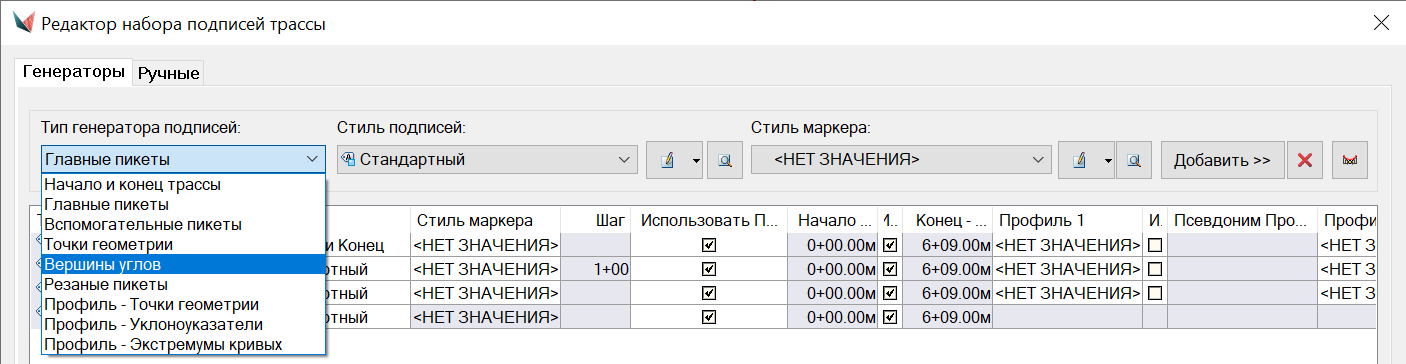Expand the Стиль маркера НЕТ ЗНАЧЕНИЯ dropdown
1406x364 pixels.
901,159
